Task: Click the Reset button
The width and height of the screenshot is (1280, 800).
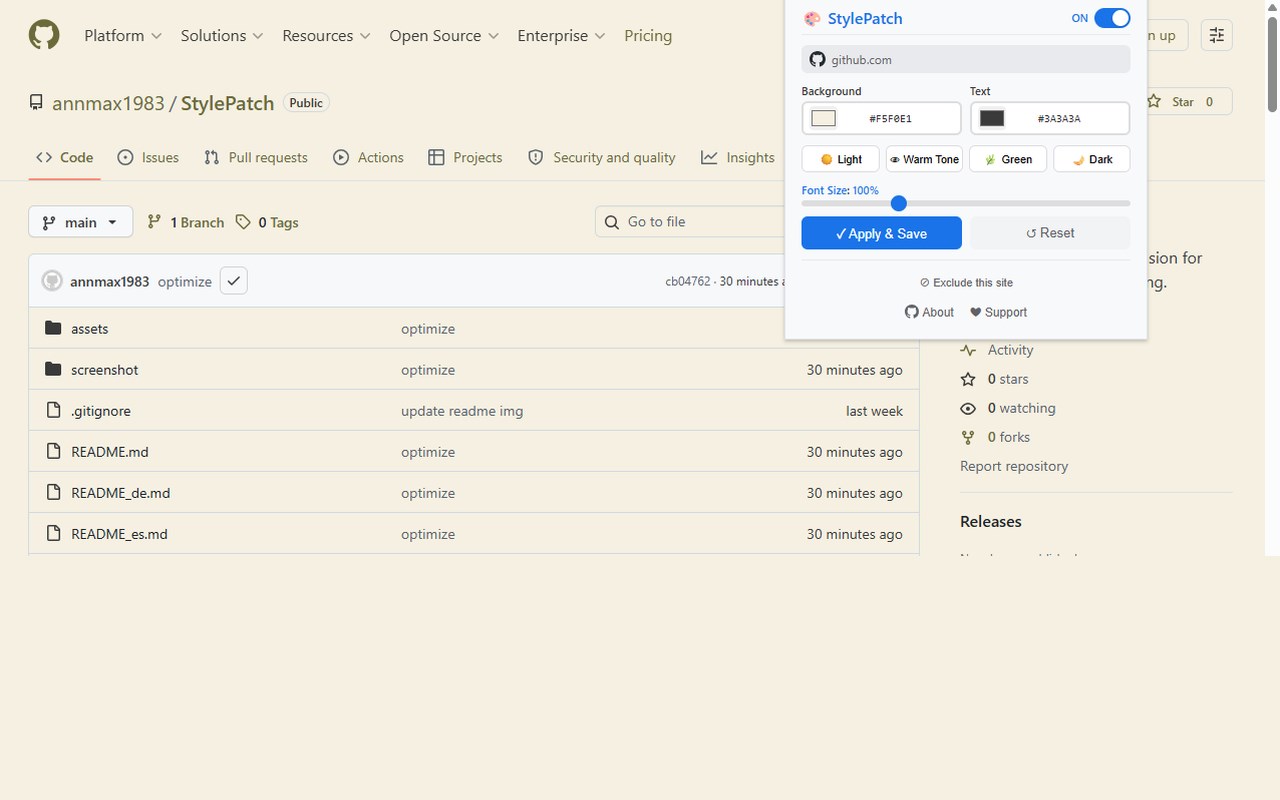Action: pos(1050,233)
